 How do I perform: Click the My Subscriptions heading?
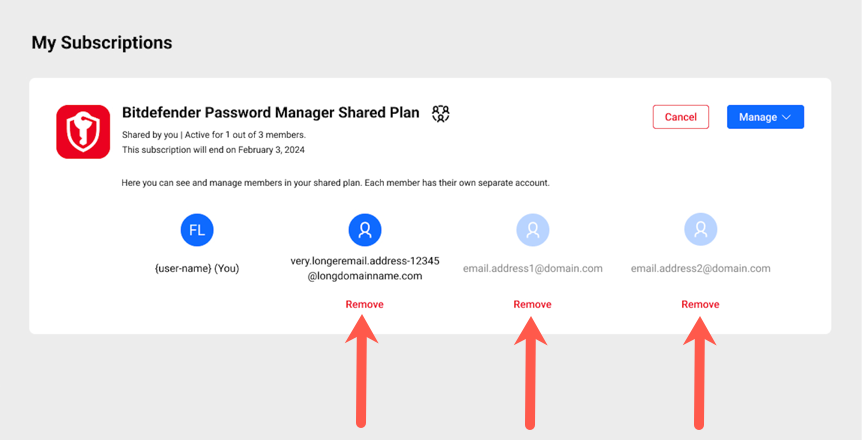click(102, 43)
